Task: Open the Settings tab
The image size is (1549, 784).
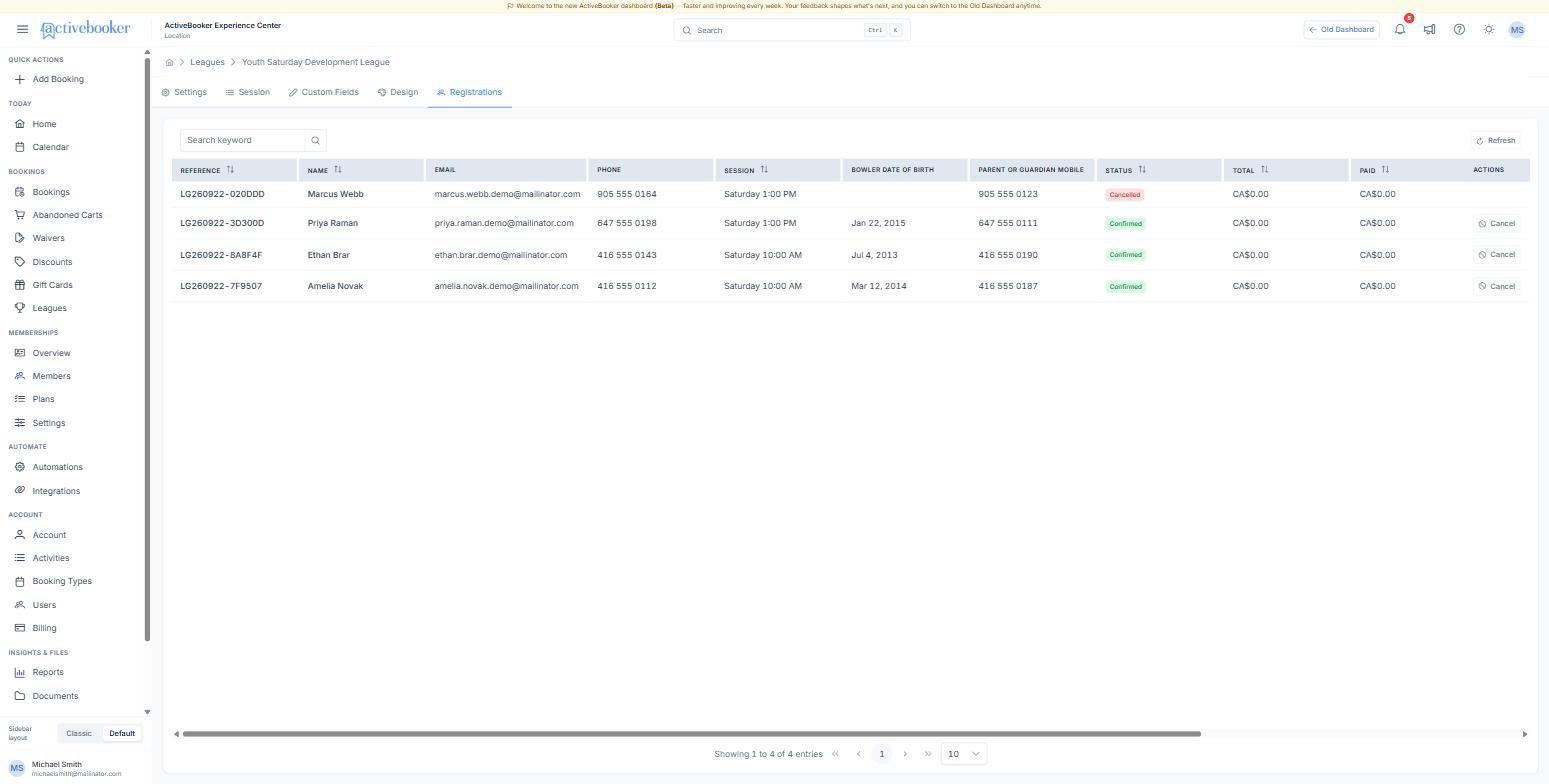Action: coord(184,92)
